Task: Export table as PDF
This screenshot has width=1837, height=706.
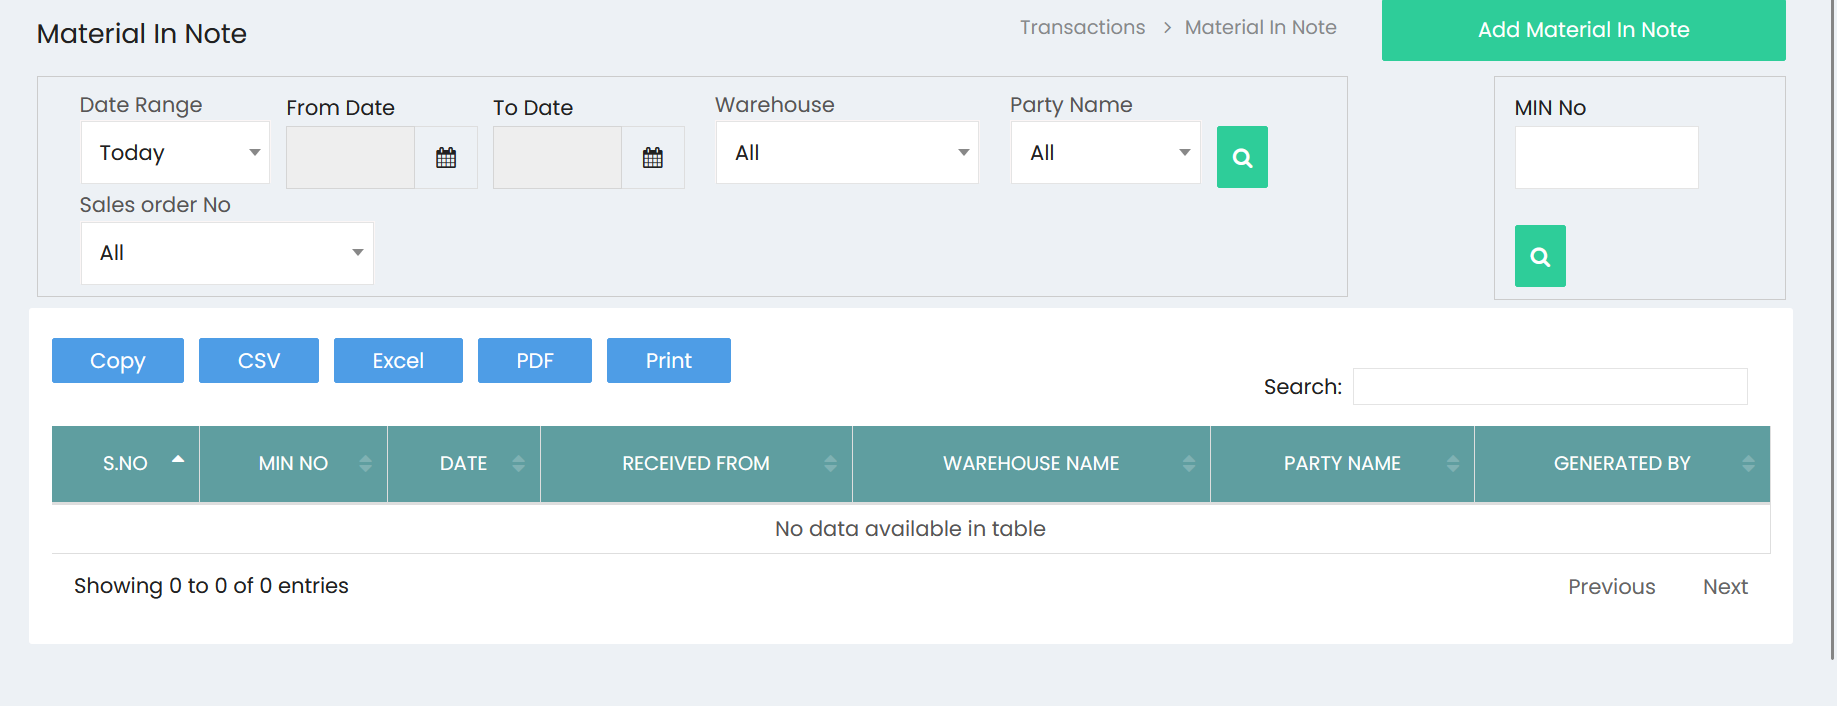Action: (535, 360)
